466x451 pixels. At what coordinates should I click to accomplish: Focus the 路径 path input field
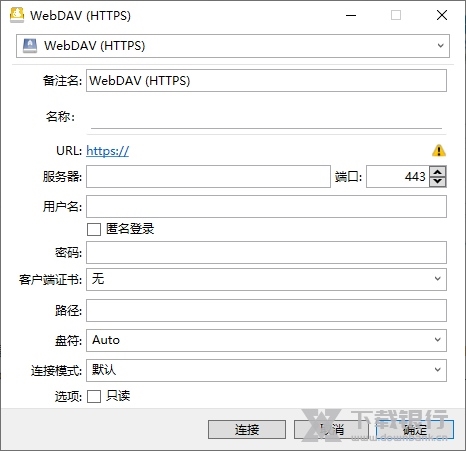[x=266, y=311]
